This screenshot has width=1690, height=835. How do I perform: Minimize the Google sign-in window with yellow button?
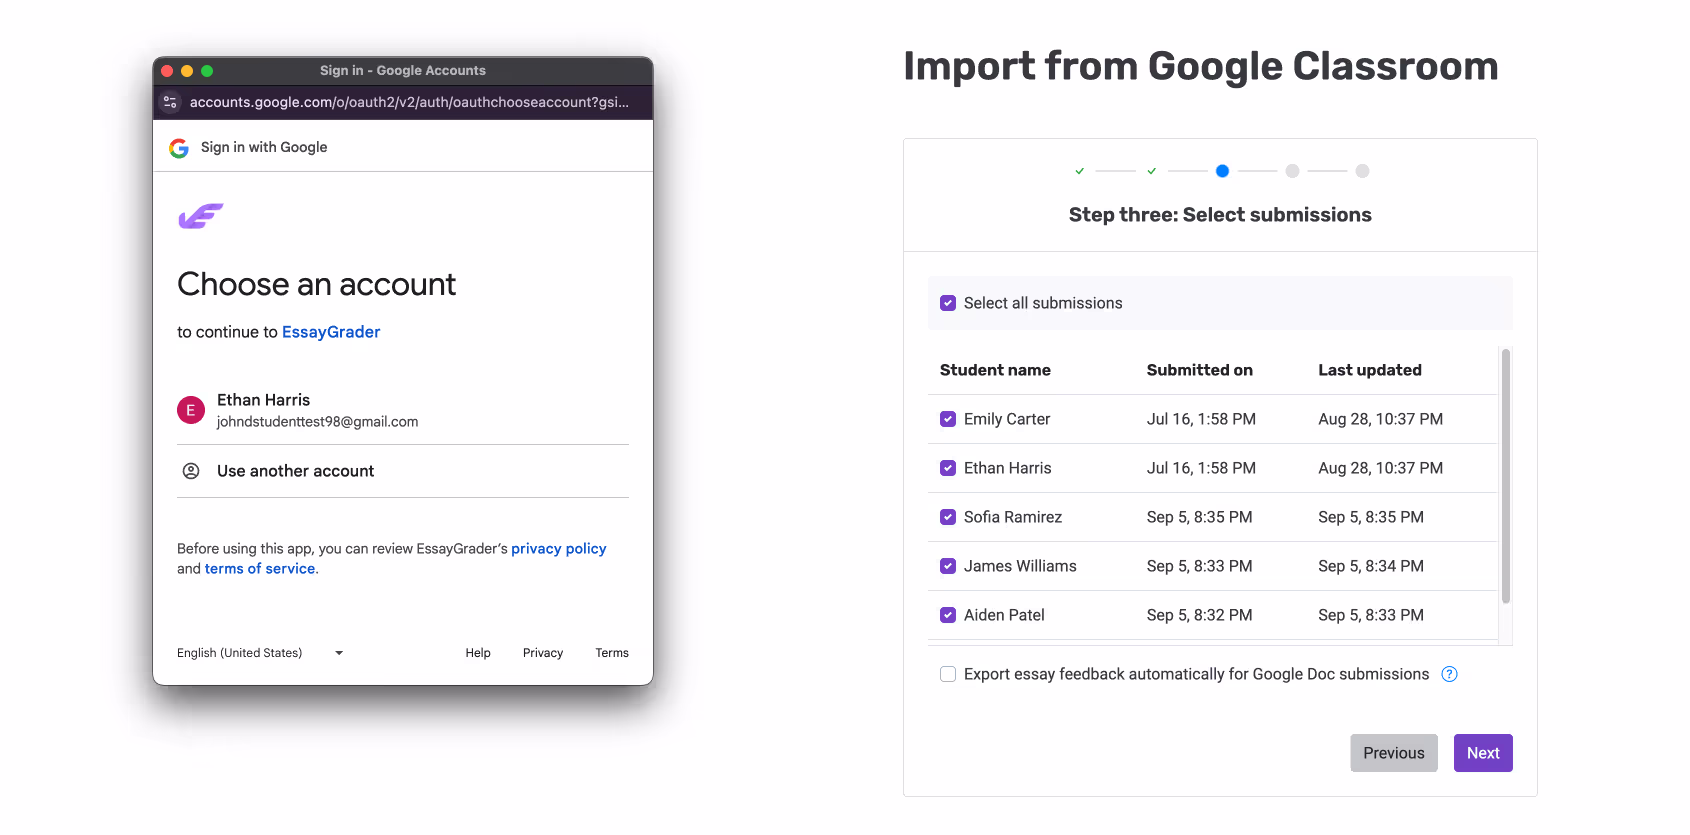187,71
